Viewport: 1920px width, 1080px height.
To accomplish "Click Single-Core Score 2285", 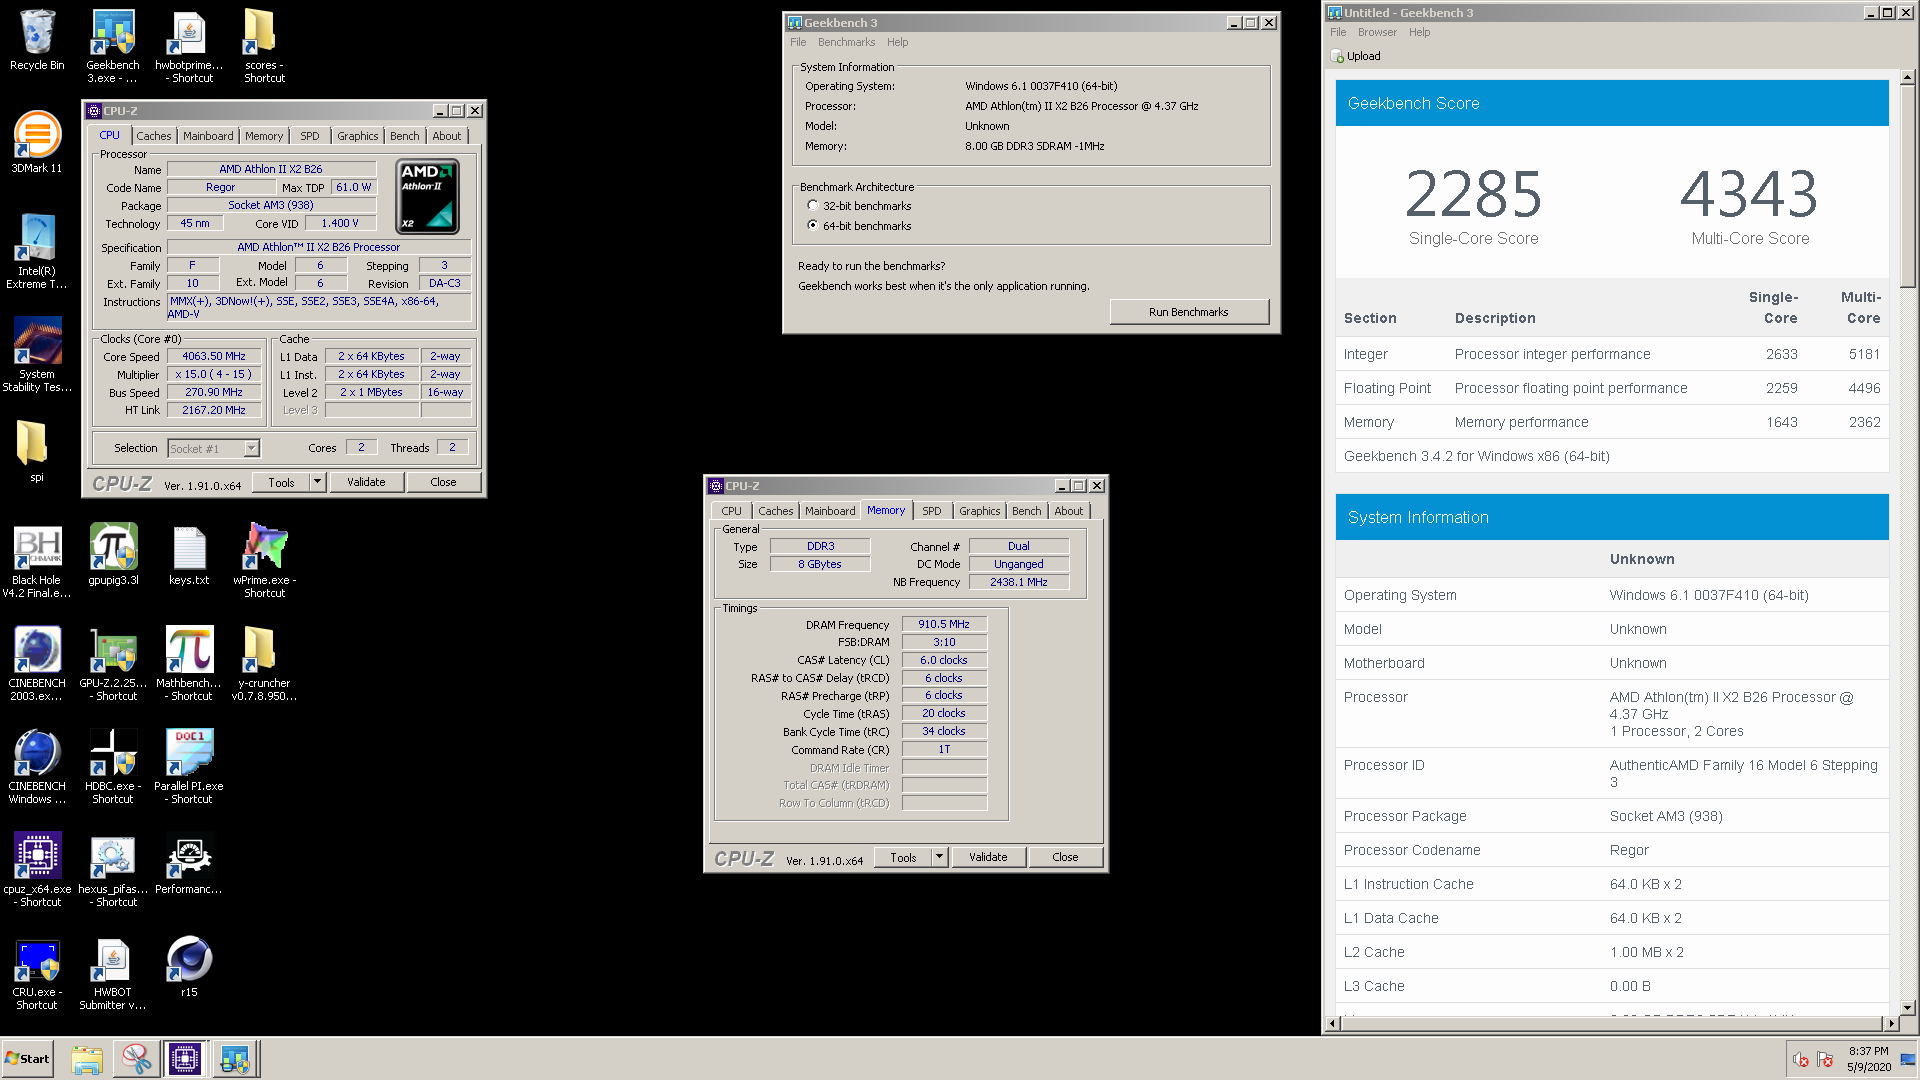I will (x=1473, y=194).
